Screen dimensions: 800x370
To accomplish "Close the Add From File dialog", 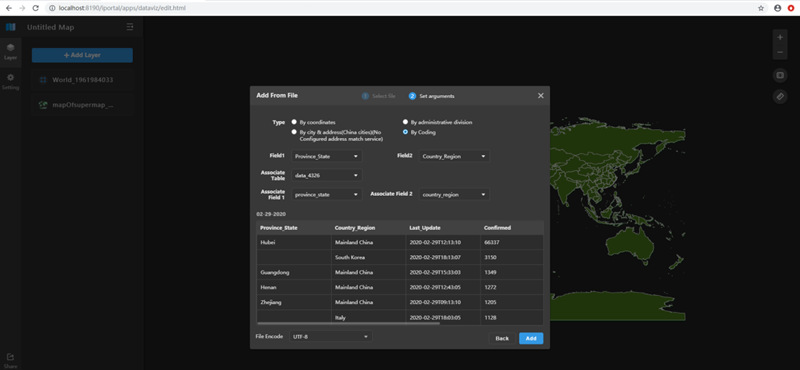I will coord(541,95).
